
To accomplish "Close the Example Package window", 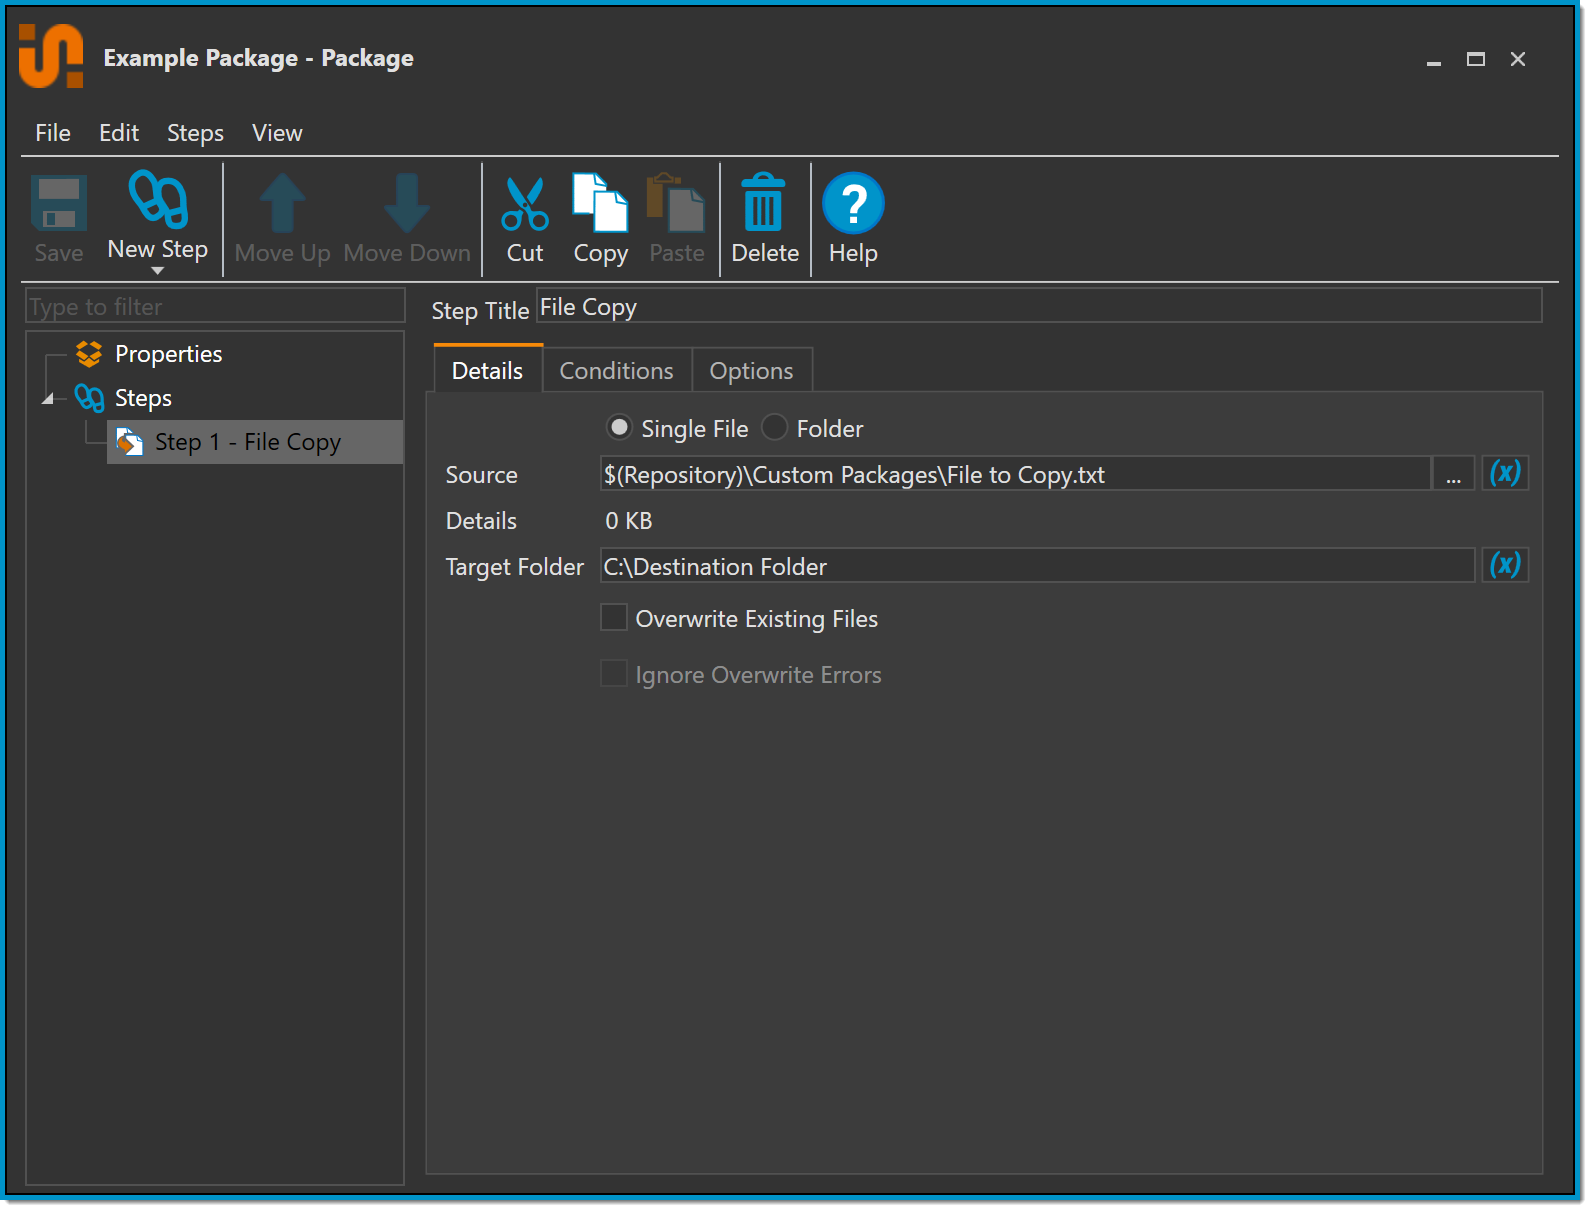I will [1518, 60].
